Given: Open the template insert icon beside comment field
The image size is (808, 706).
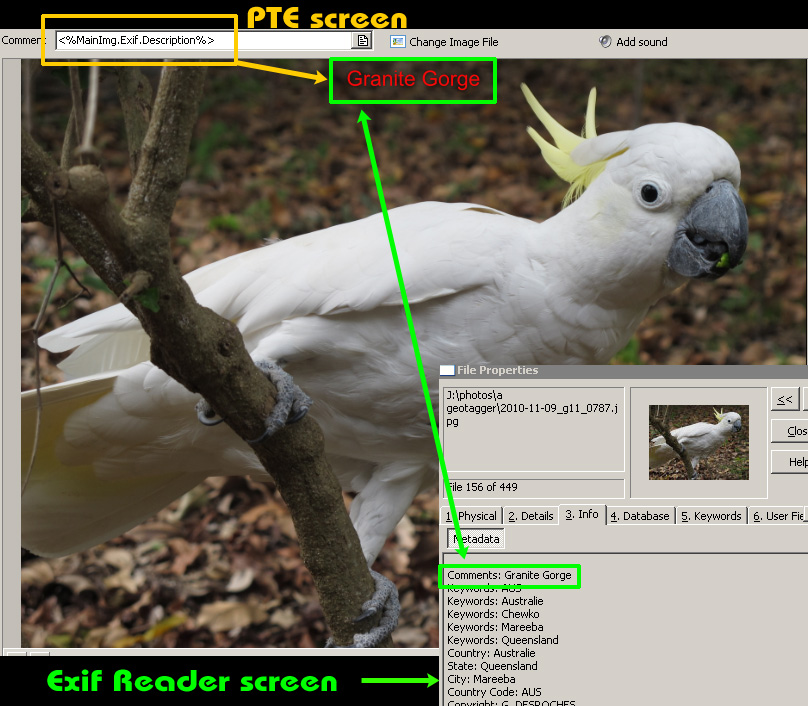Looking at the screenshot, I should tap(362, 41).
